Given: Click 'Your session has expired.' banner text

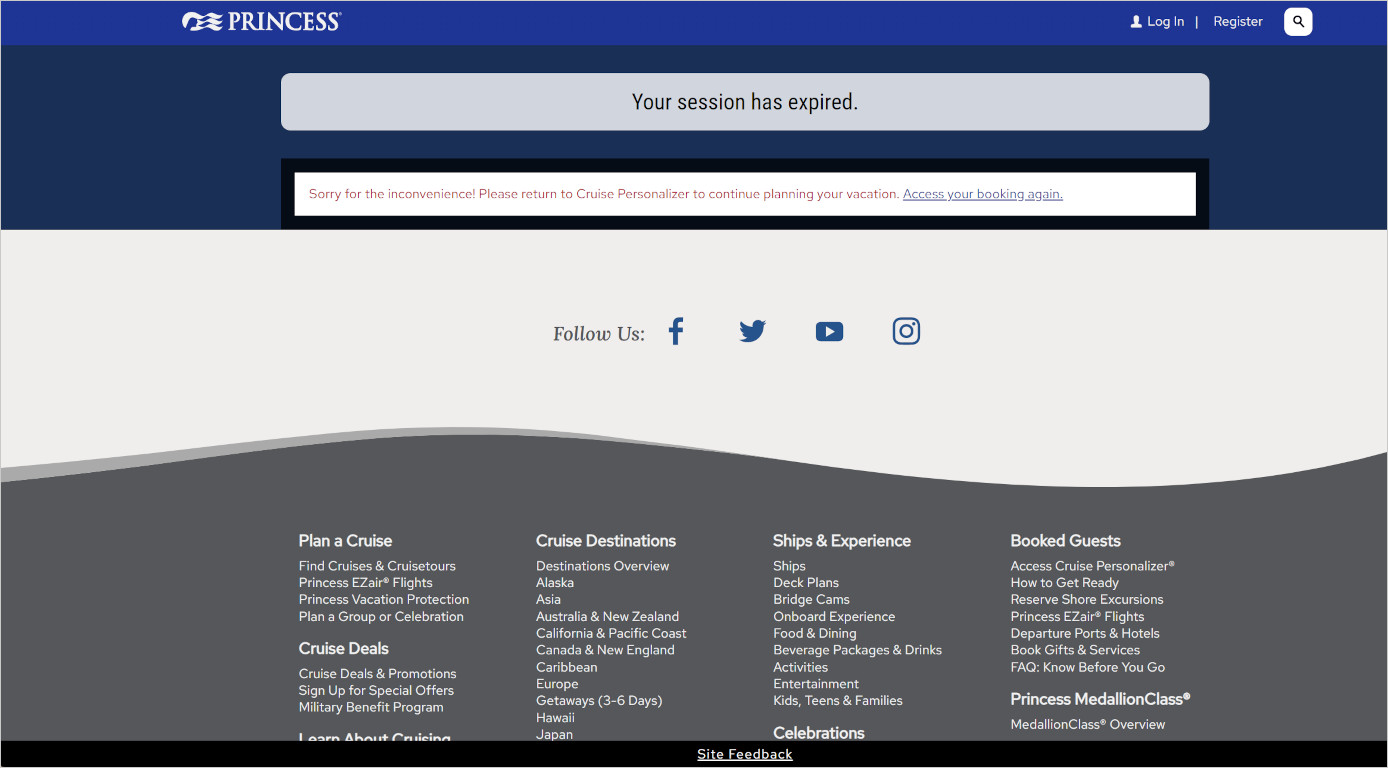Looking at the screenshot, I should 745,102.
